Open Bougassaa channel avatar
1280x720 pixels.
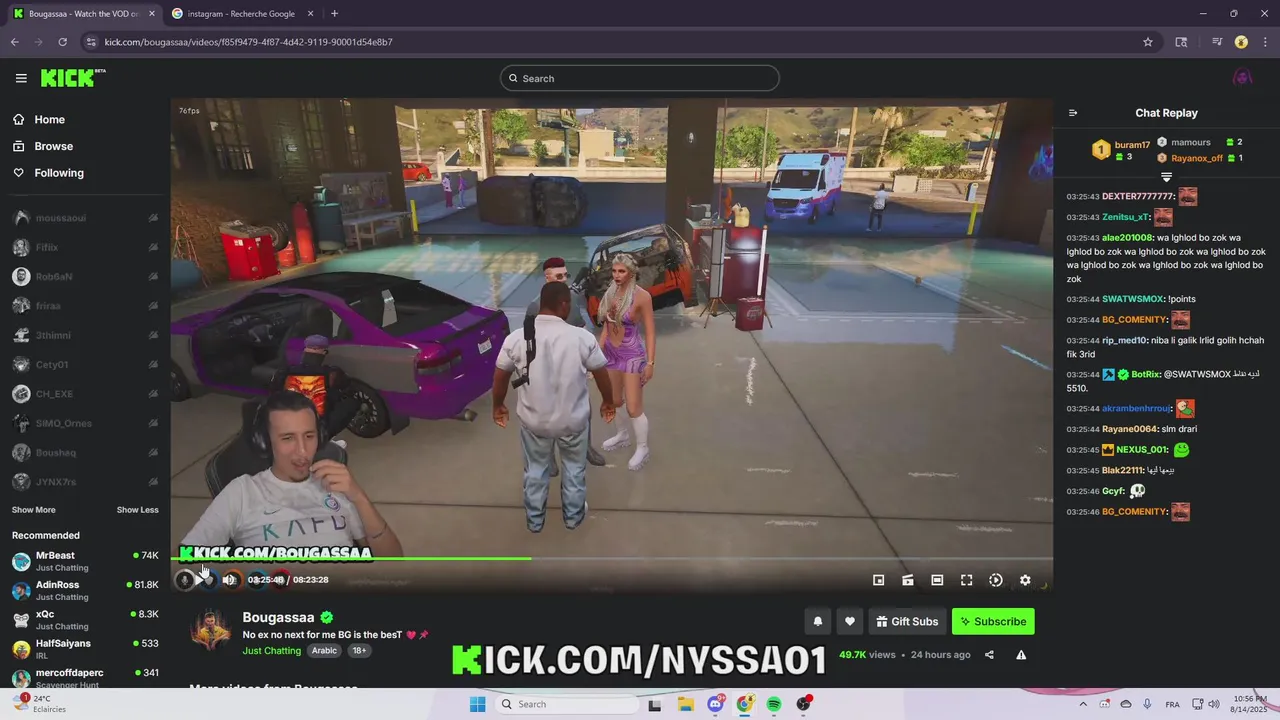click(211, 632)
